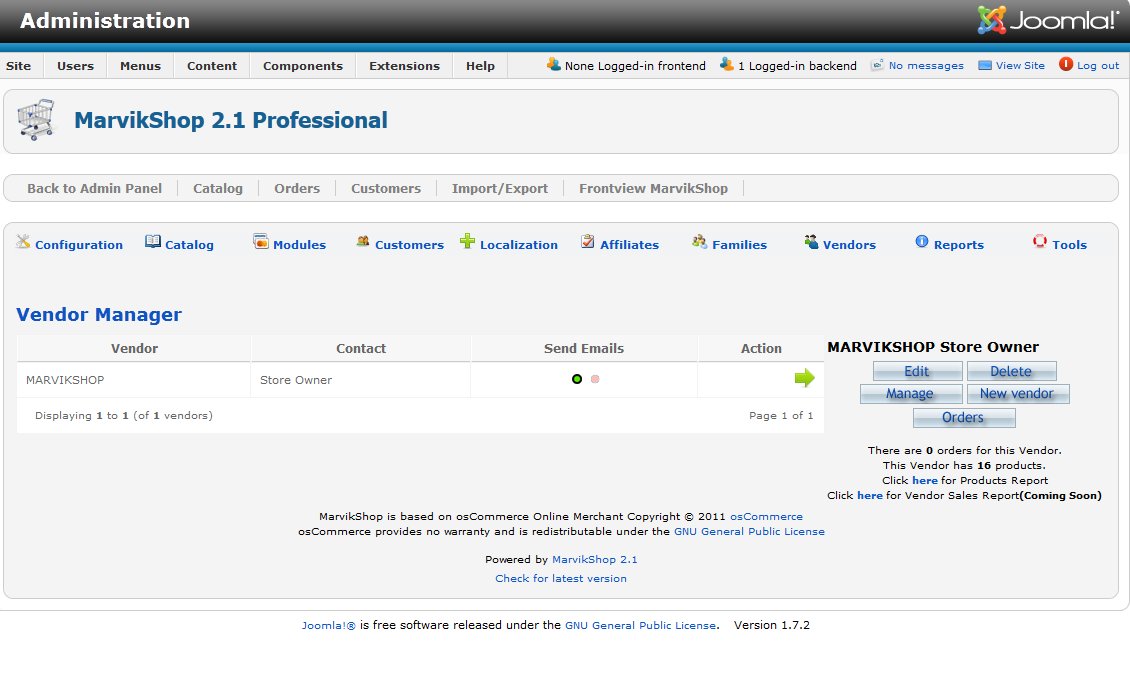
Task: Click the View Site monitor icon
Action: coord(984,65)
